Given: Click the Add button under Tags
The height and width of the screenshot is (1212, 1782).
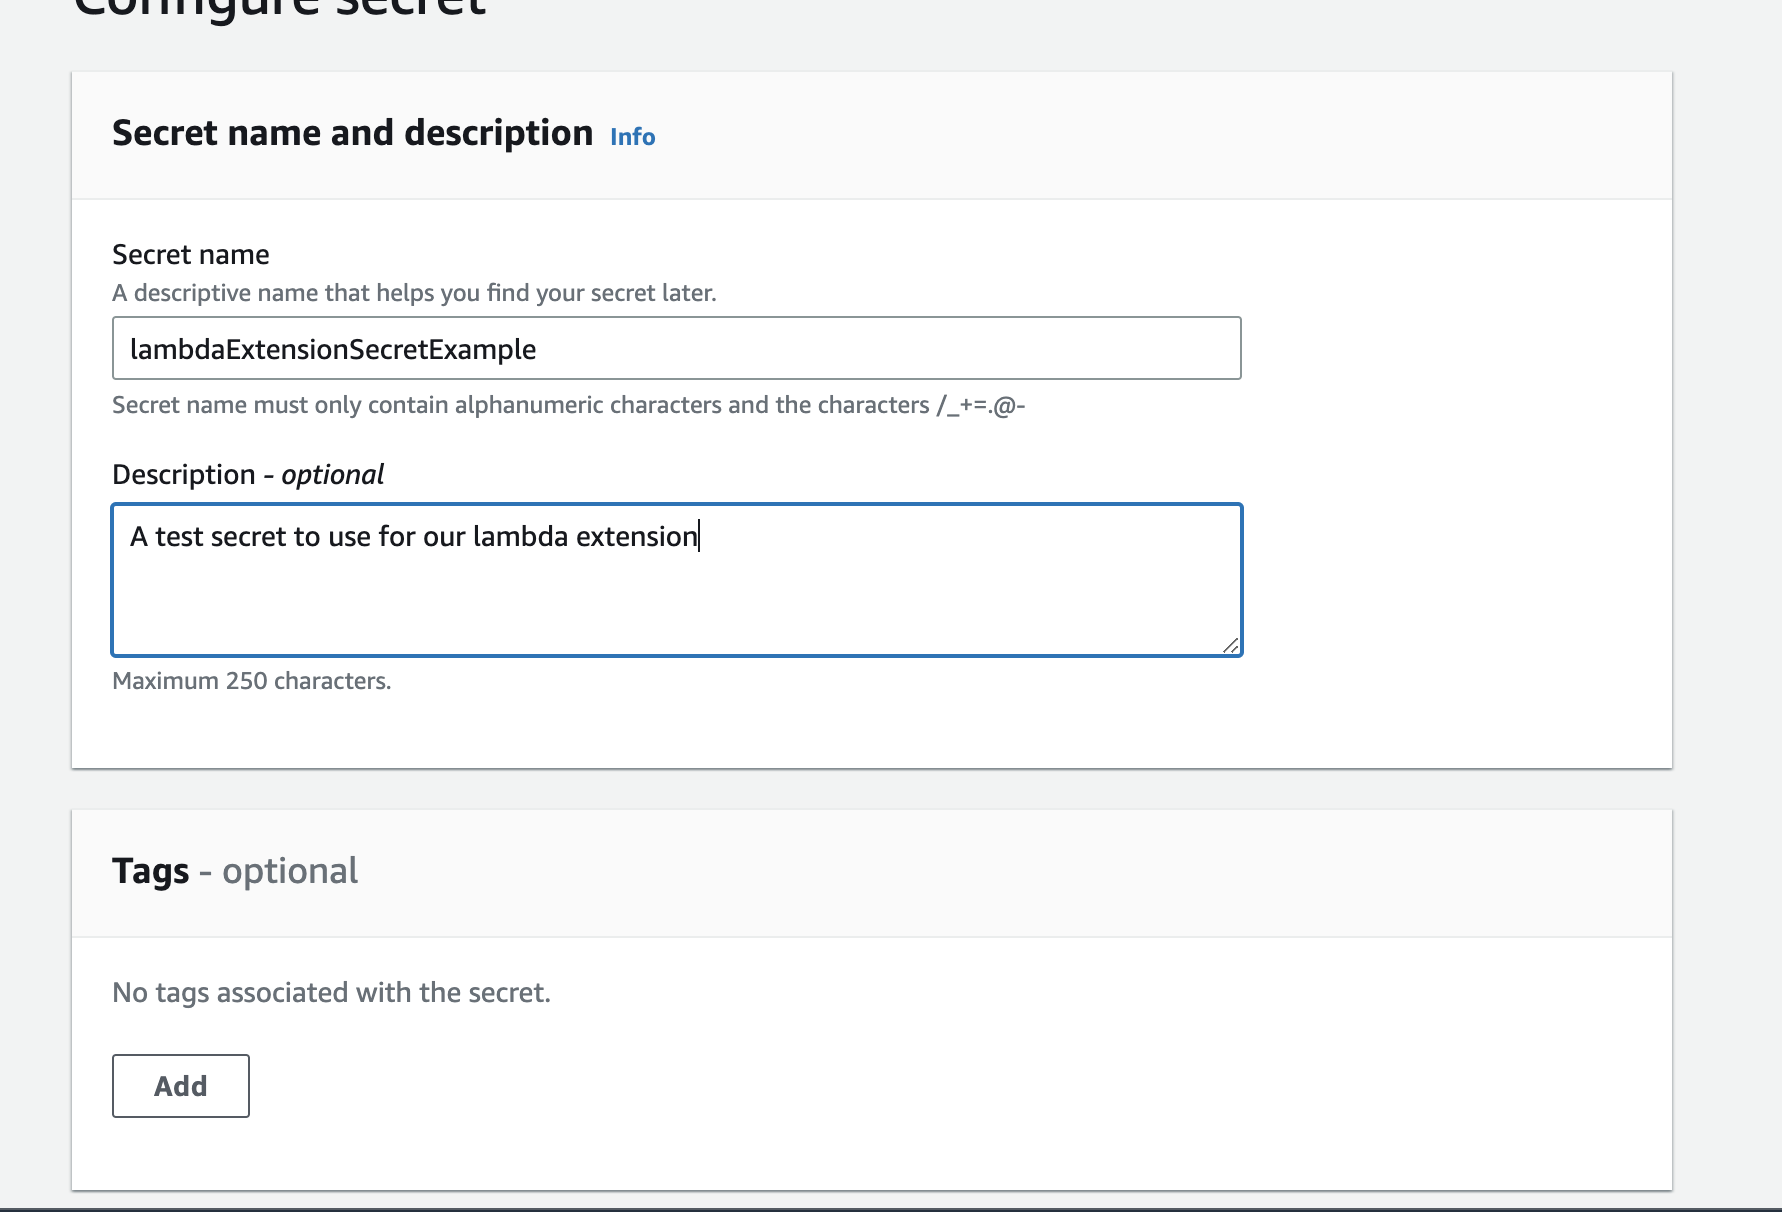Looking at the screenshot, I should click(181, 1086).
